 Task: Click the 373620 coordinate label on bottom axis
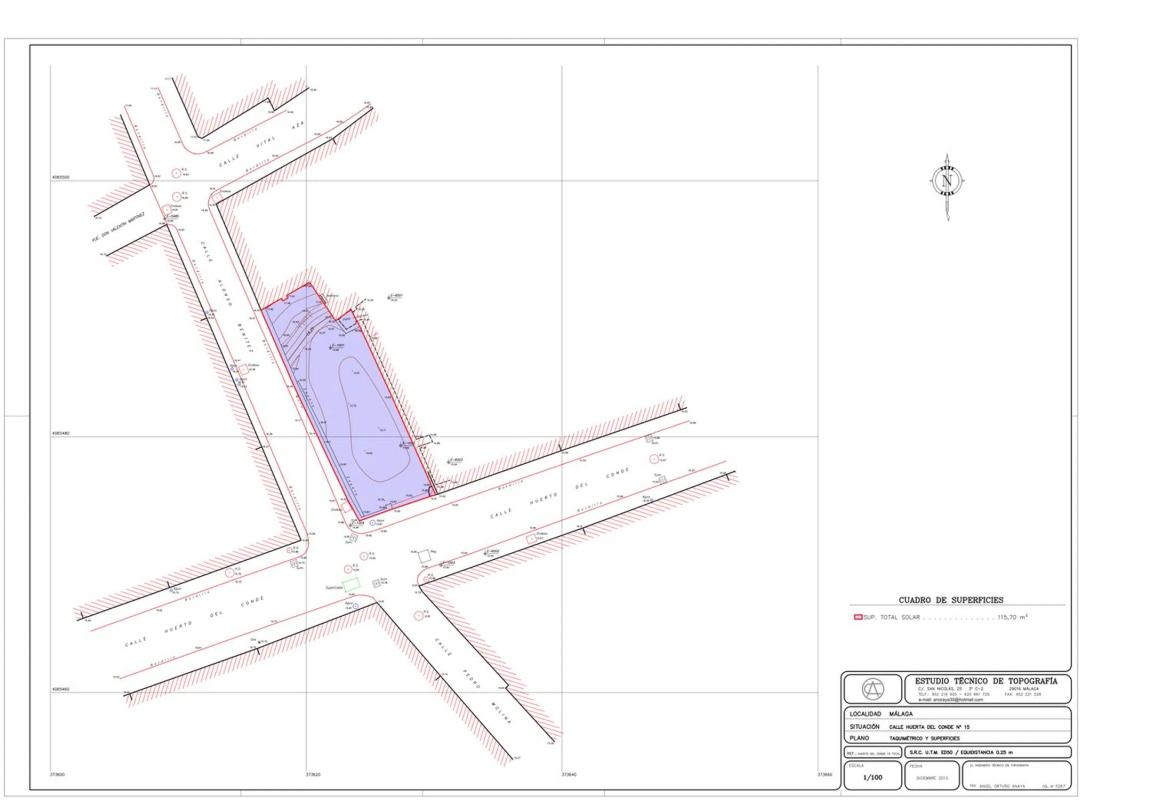[x=314, y=774]
